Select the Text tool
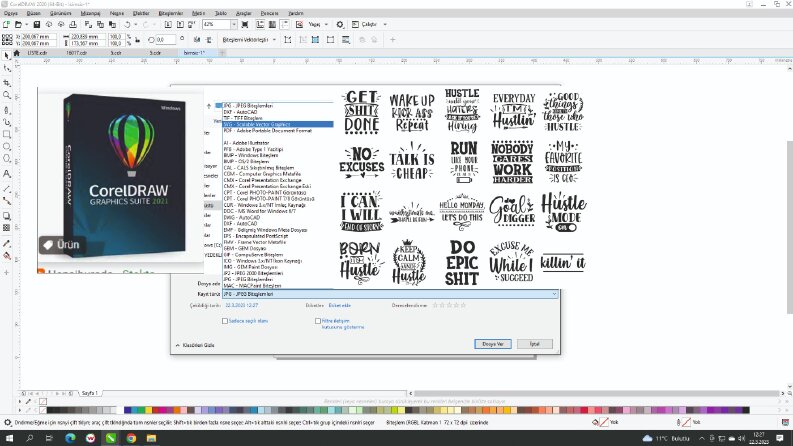Screen dimensions: 793x446 pos(7,173)
